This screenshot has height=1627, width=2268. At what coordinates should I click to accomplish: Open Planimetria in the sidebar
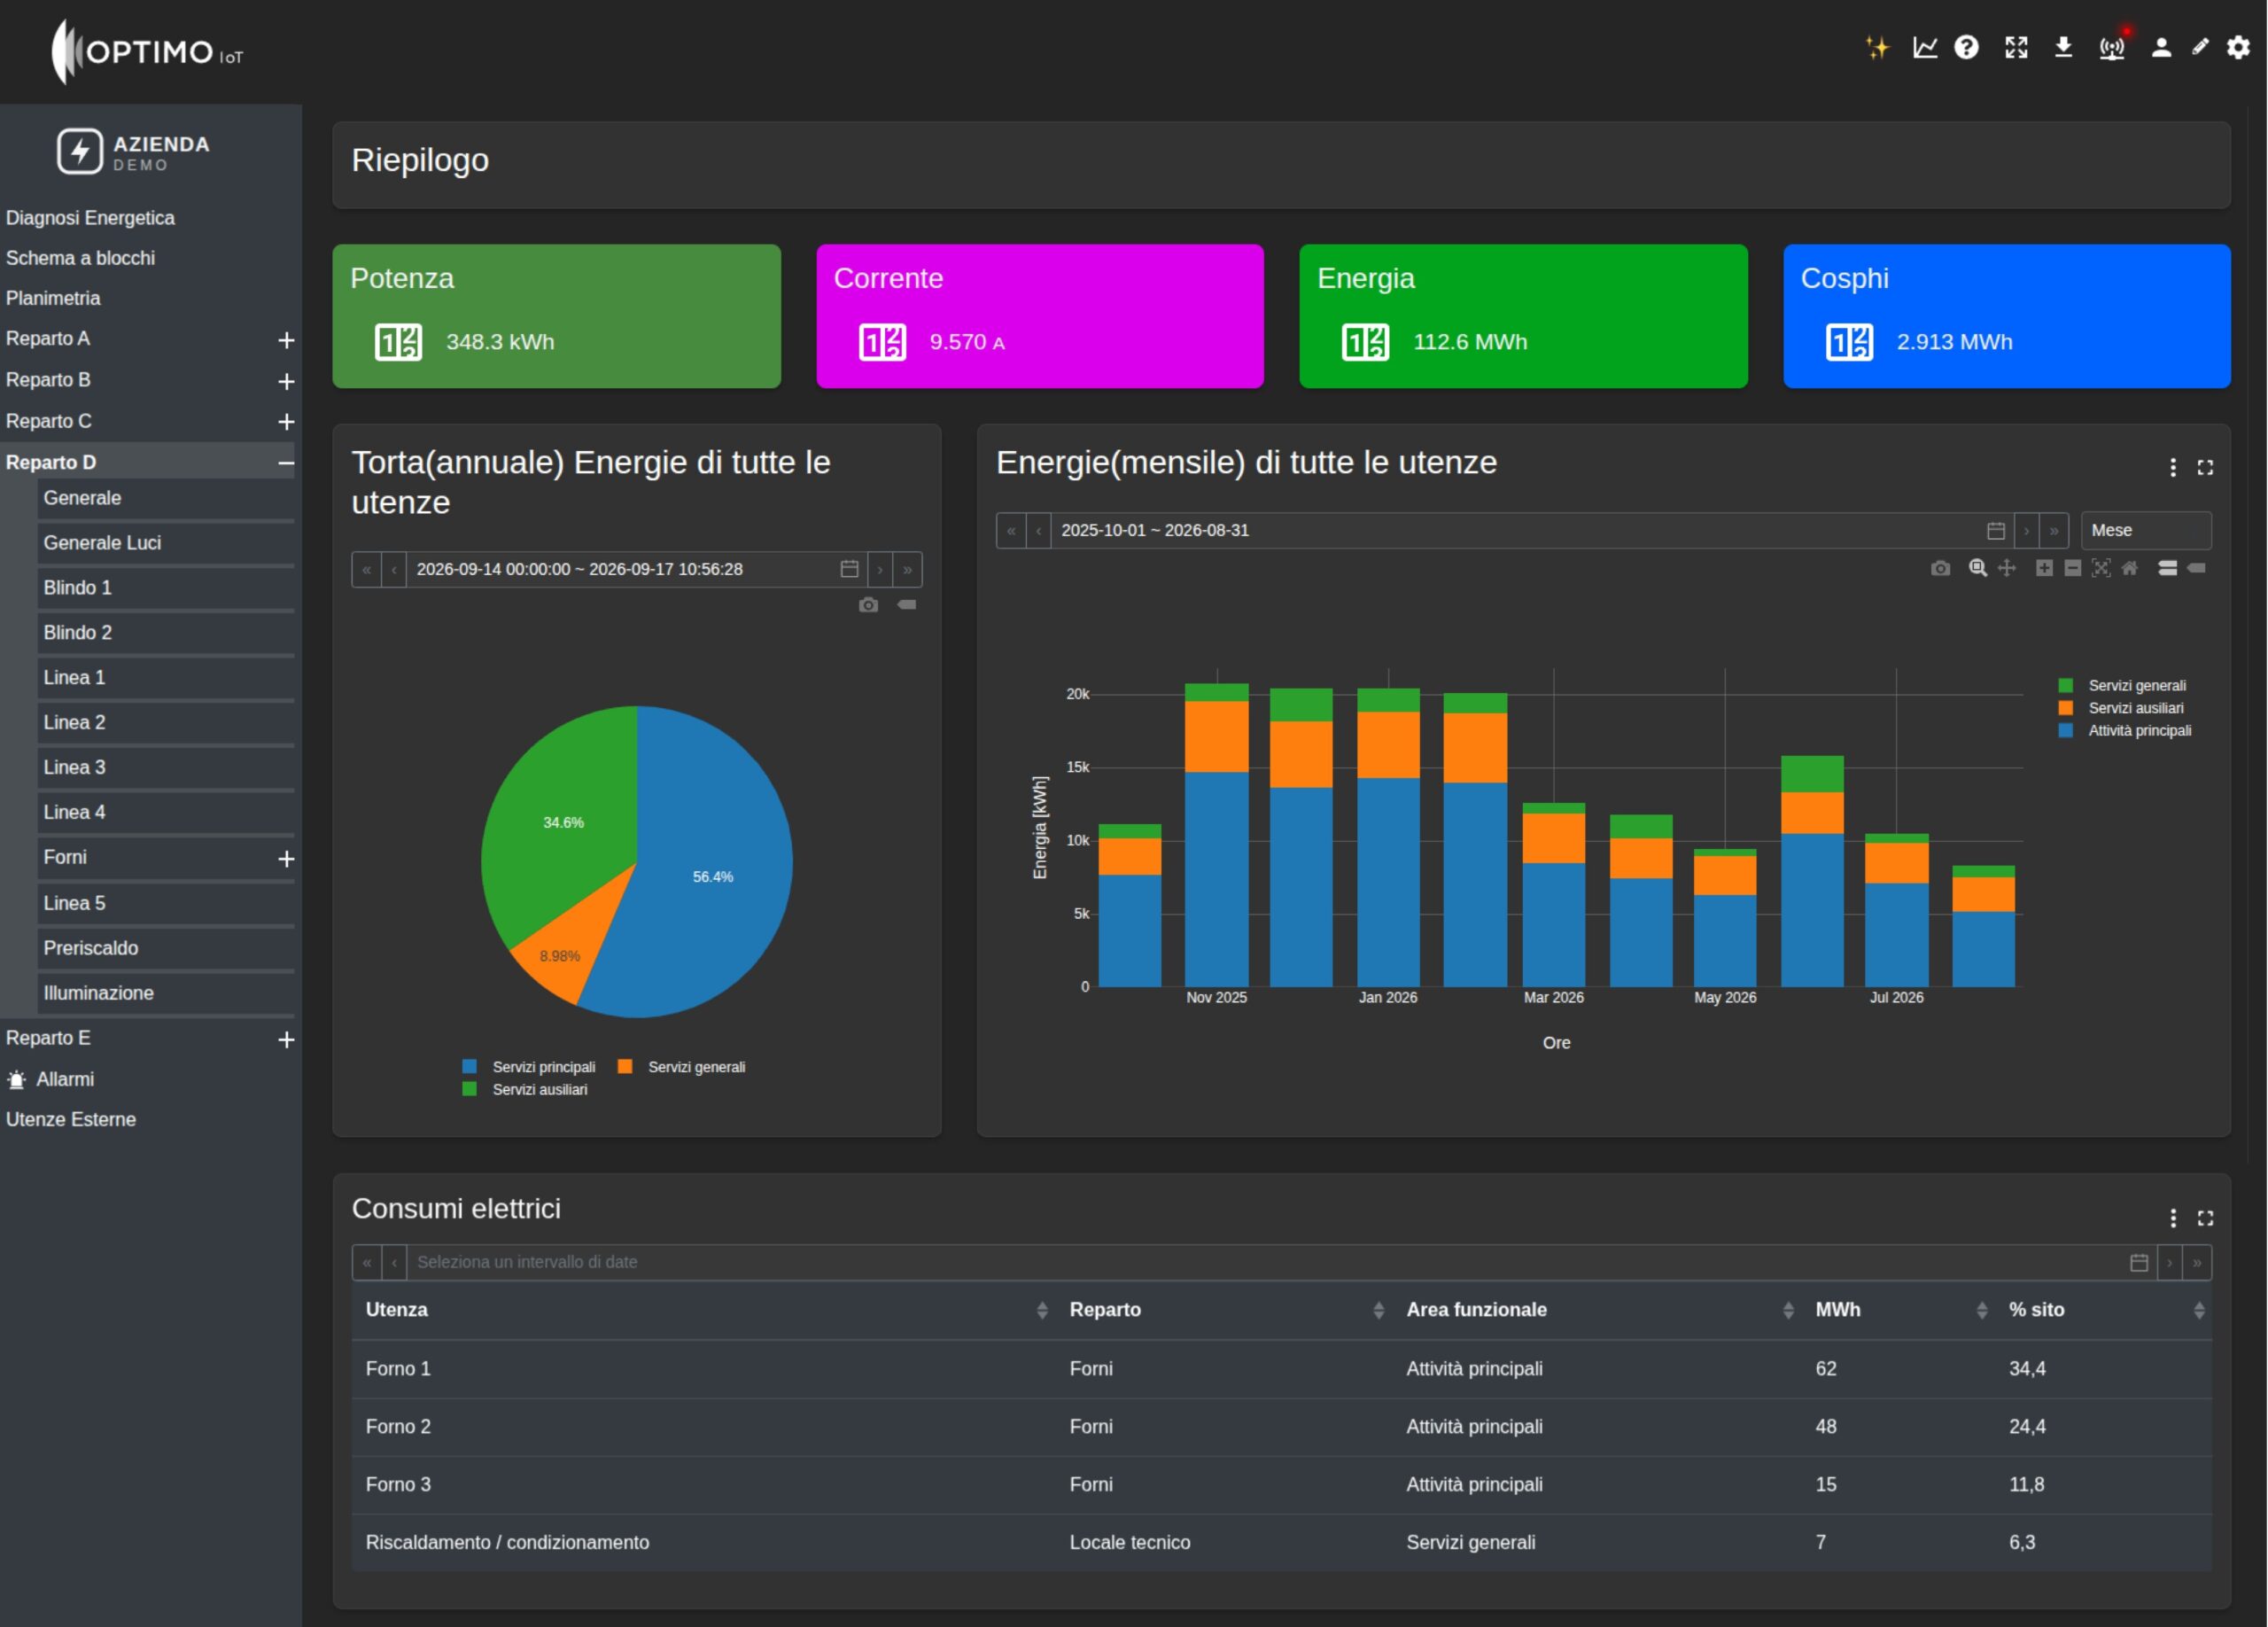pyautogui.click(x=53, y=298)
